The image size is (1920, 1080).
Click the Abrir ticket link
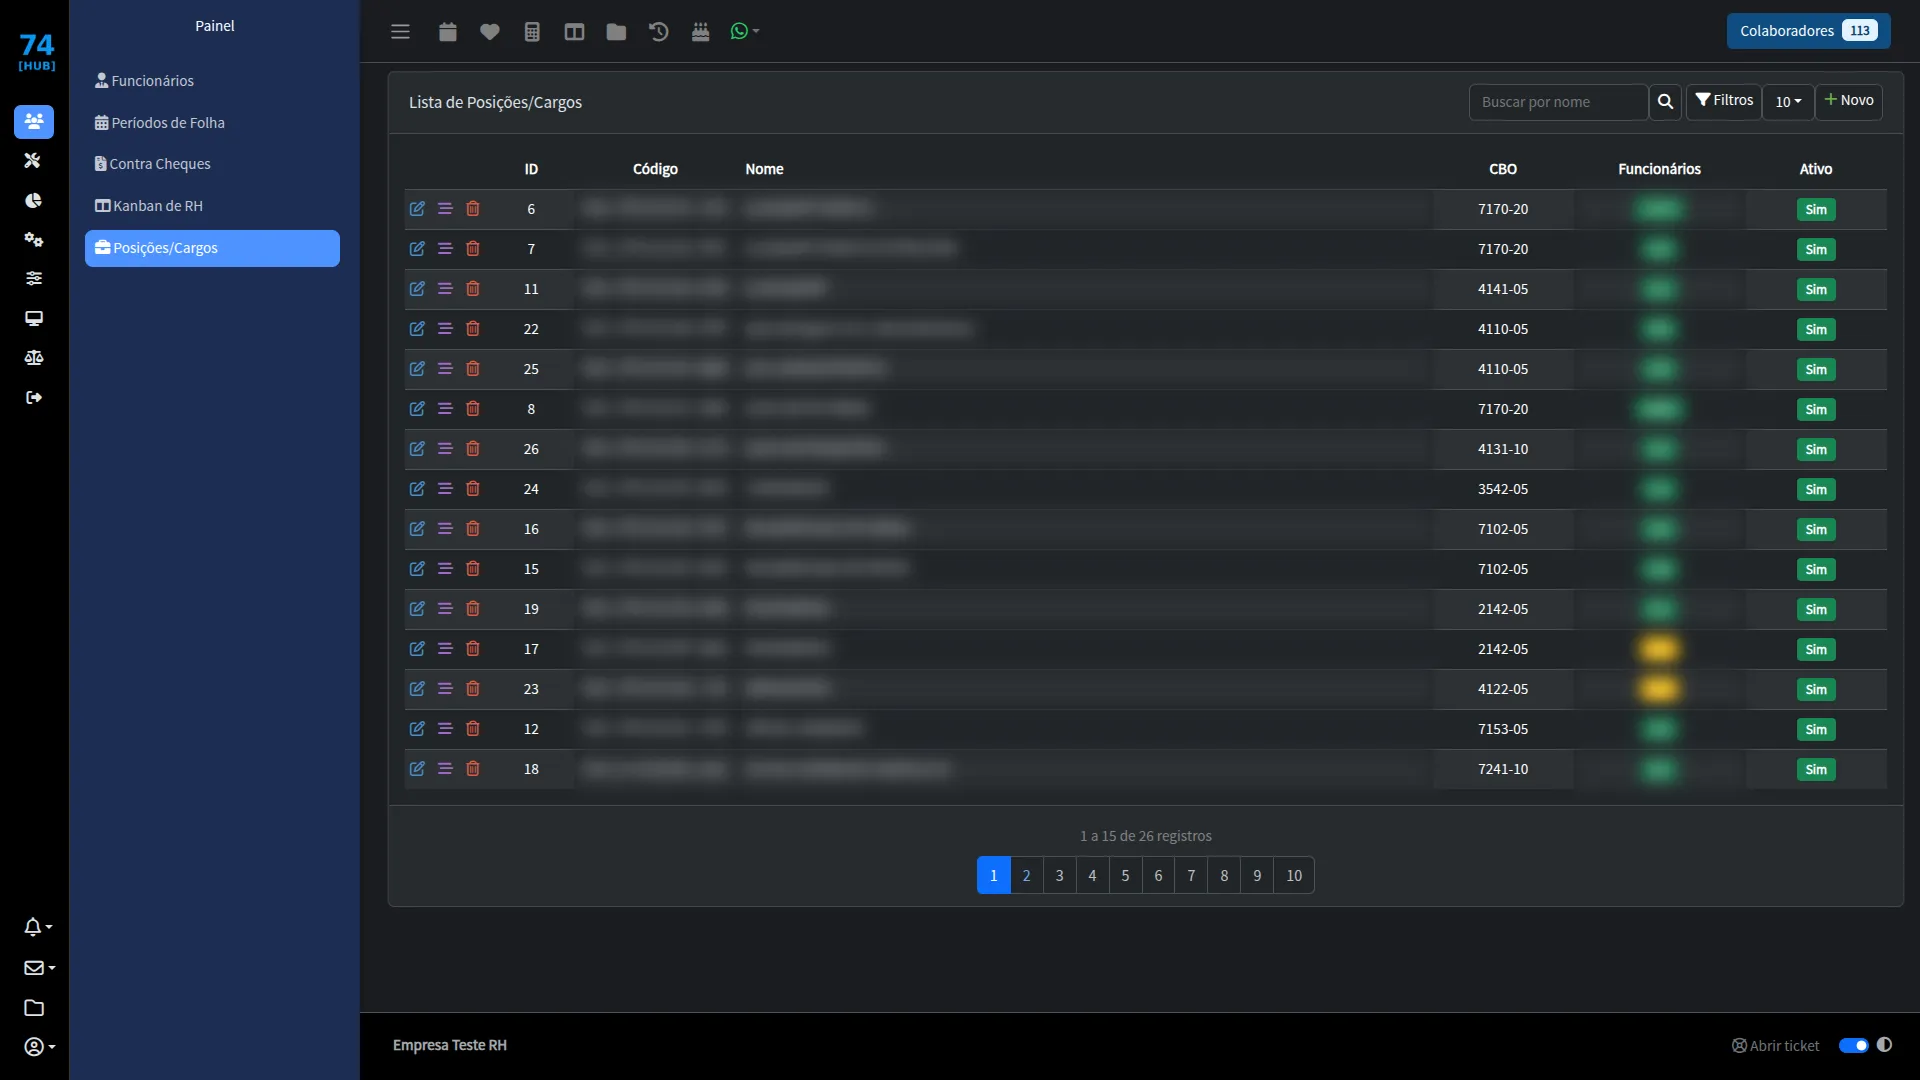(x=1776, y=1046)
